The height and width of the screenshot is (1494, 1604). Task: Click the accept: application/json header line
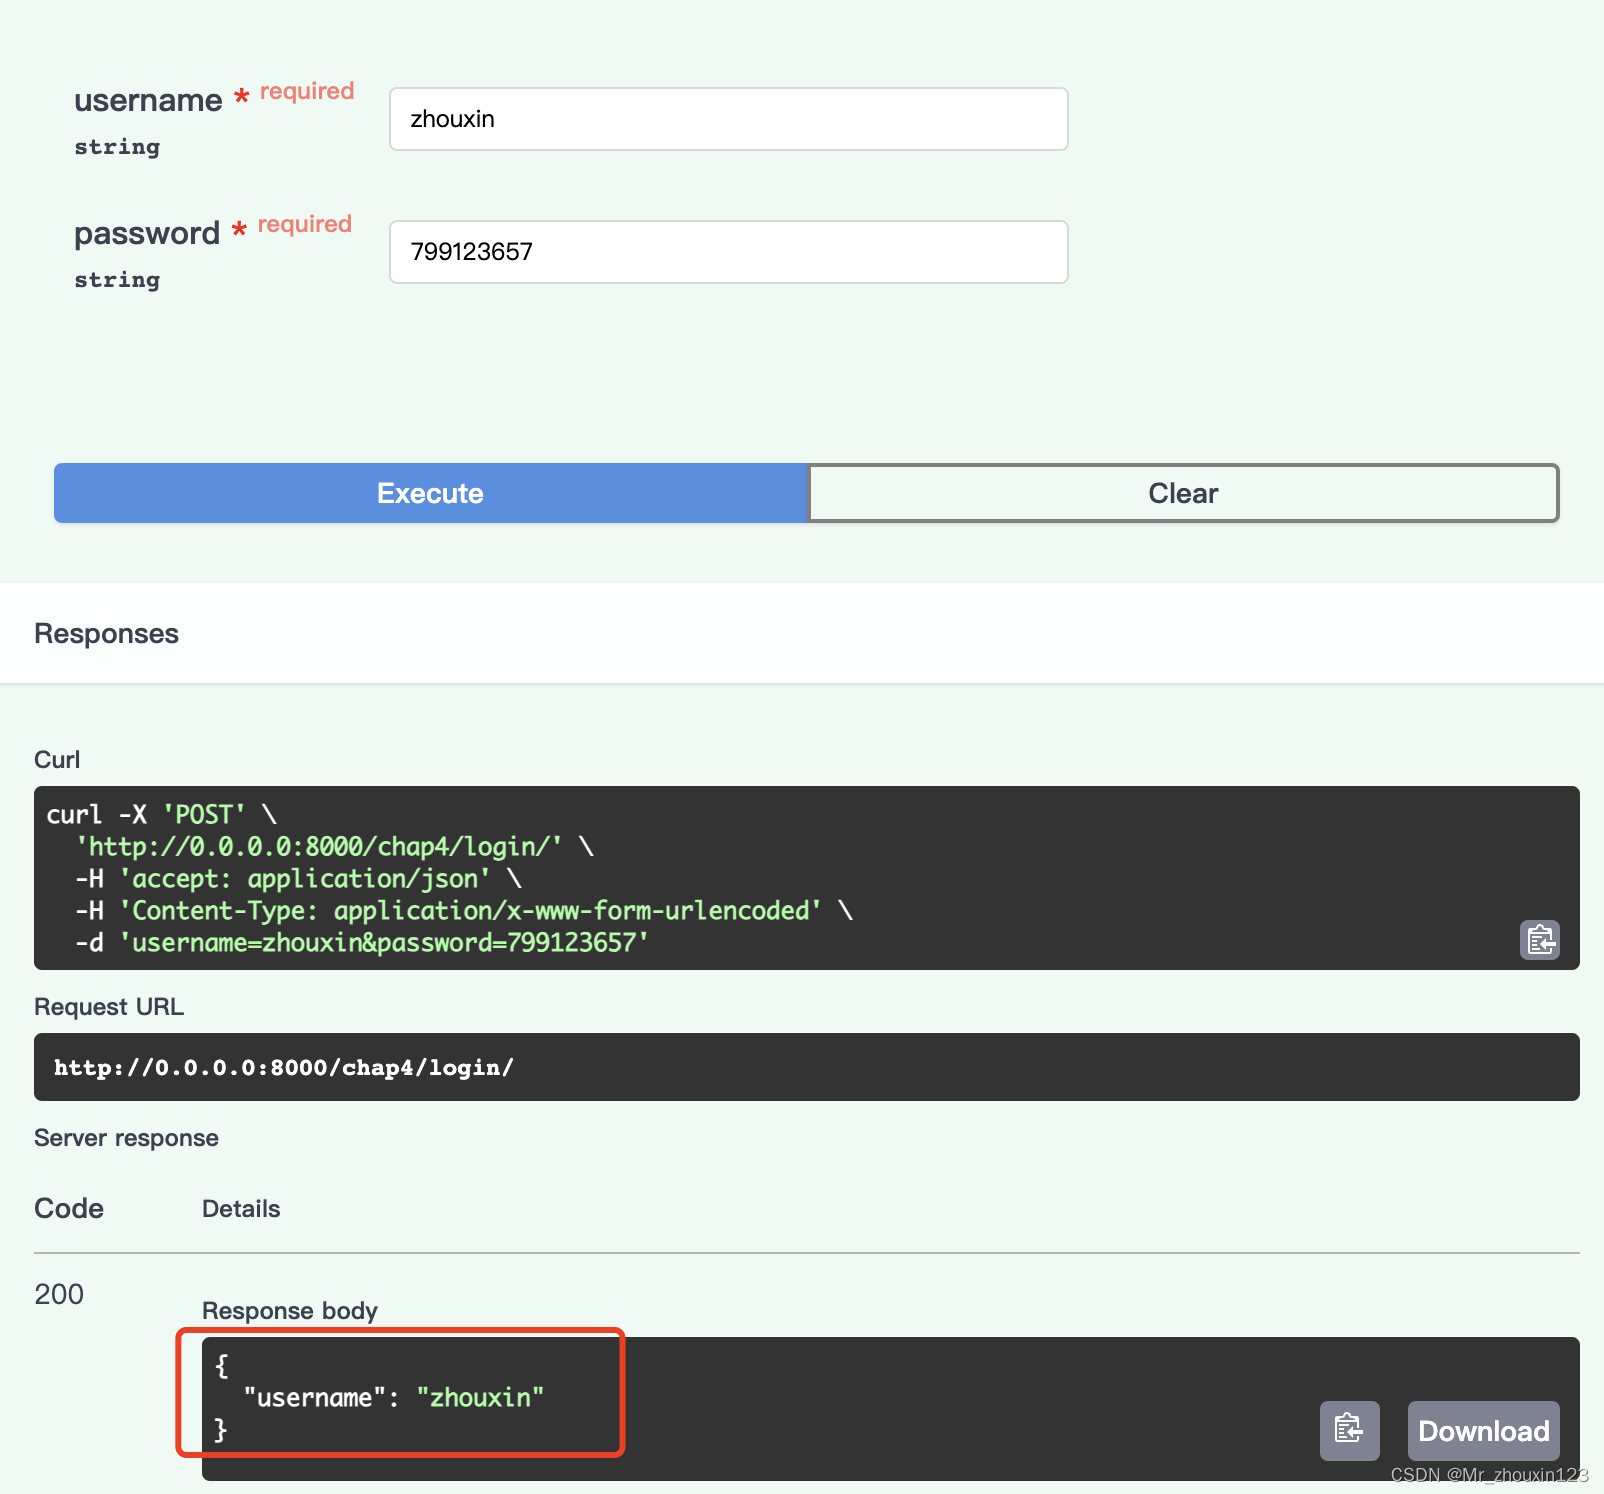click(298, 879)
